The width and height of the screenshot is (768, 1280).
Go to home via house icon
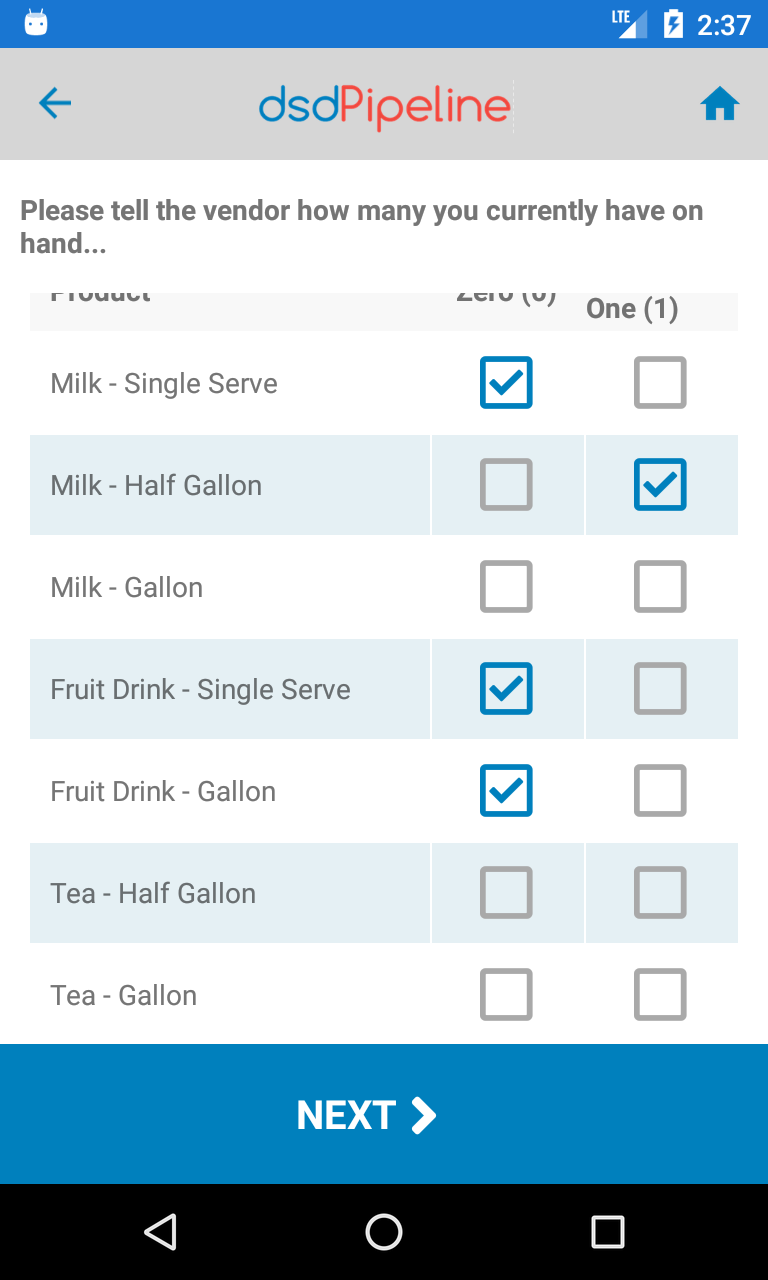tap(720, 104)
